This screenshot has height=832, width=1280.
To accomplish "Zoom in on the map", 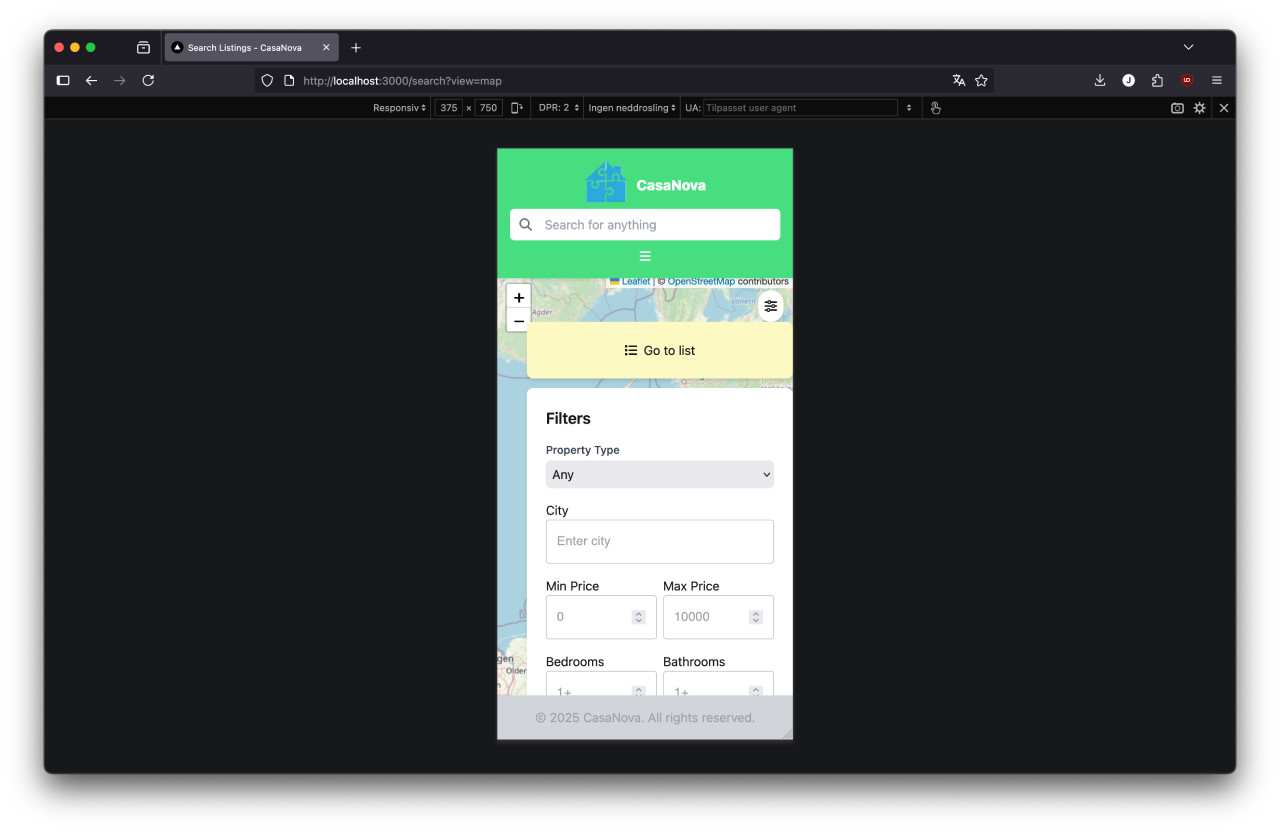I will [x=518, y=298].
